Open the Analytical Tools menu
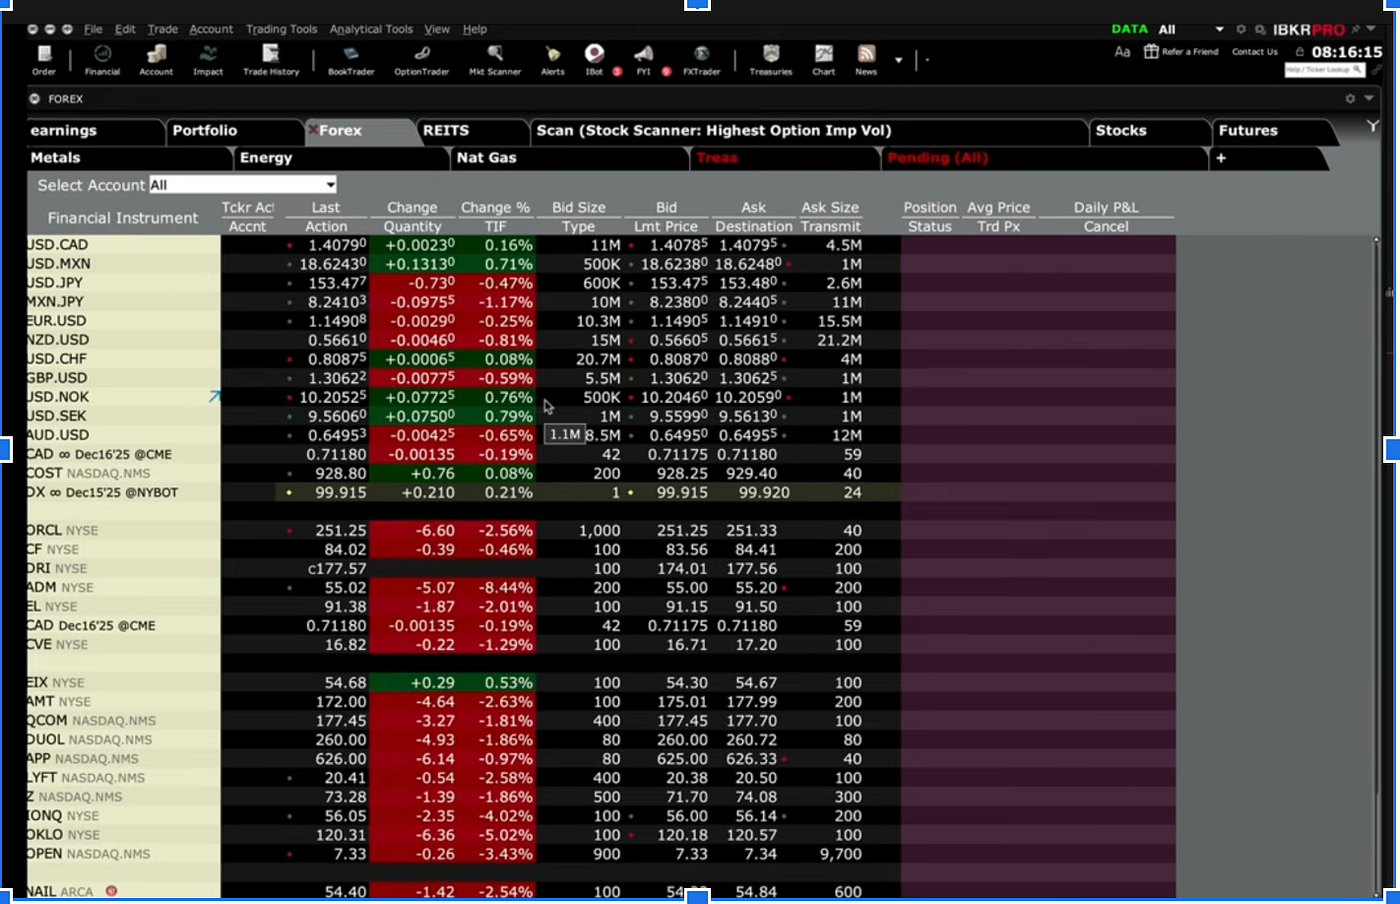 tap(371, 29)
